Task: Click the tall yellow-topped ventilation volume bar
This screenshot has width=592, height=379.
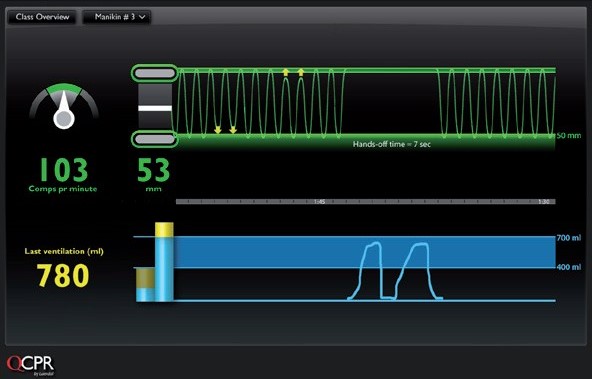Action: pyautogui.click(x=164, y=262)
